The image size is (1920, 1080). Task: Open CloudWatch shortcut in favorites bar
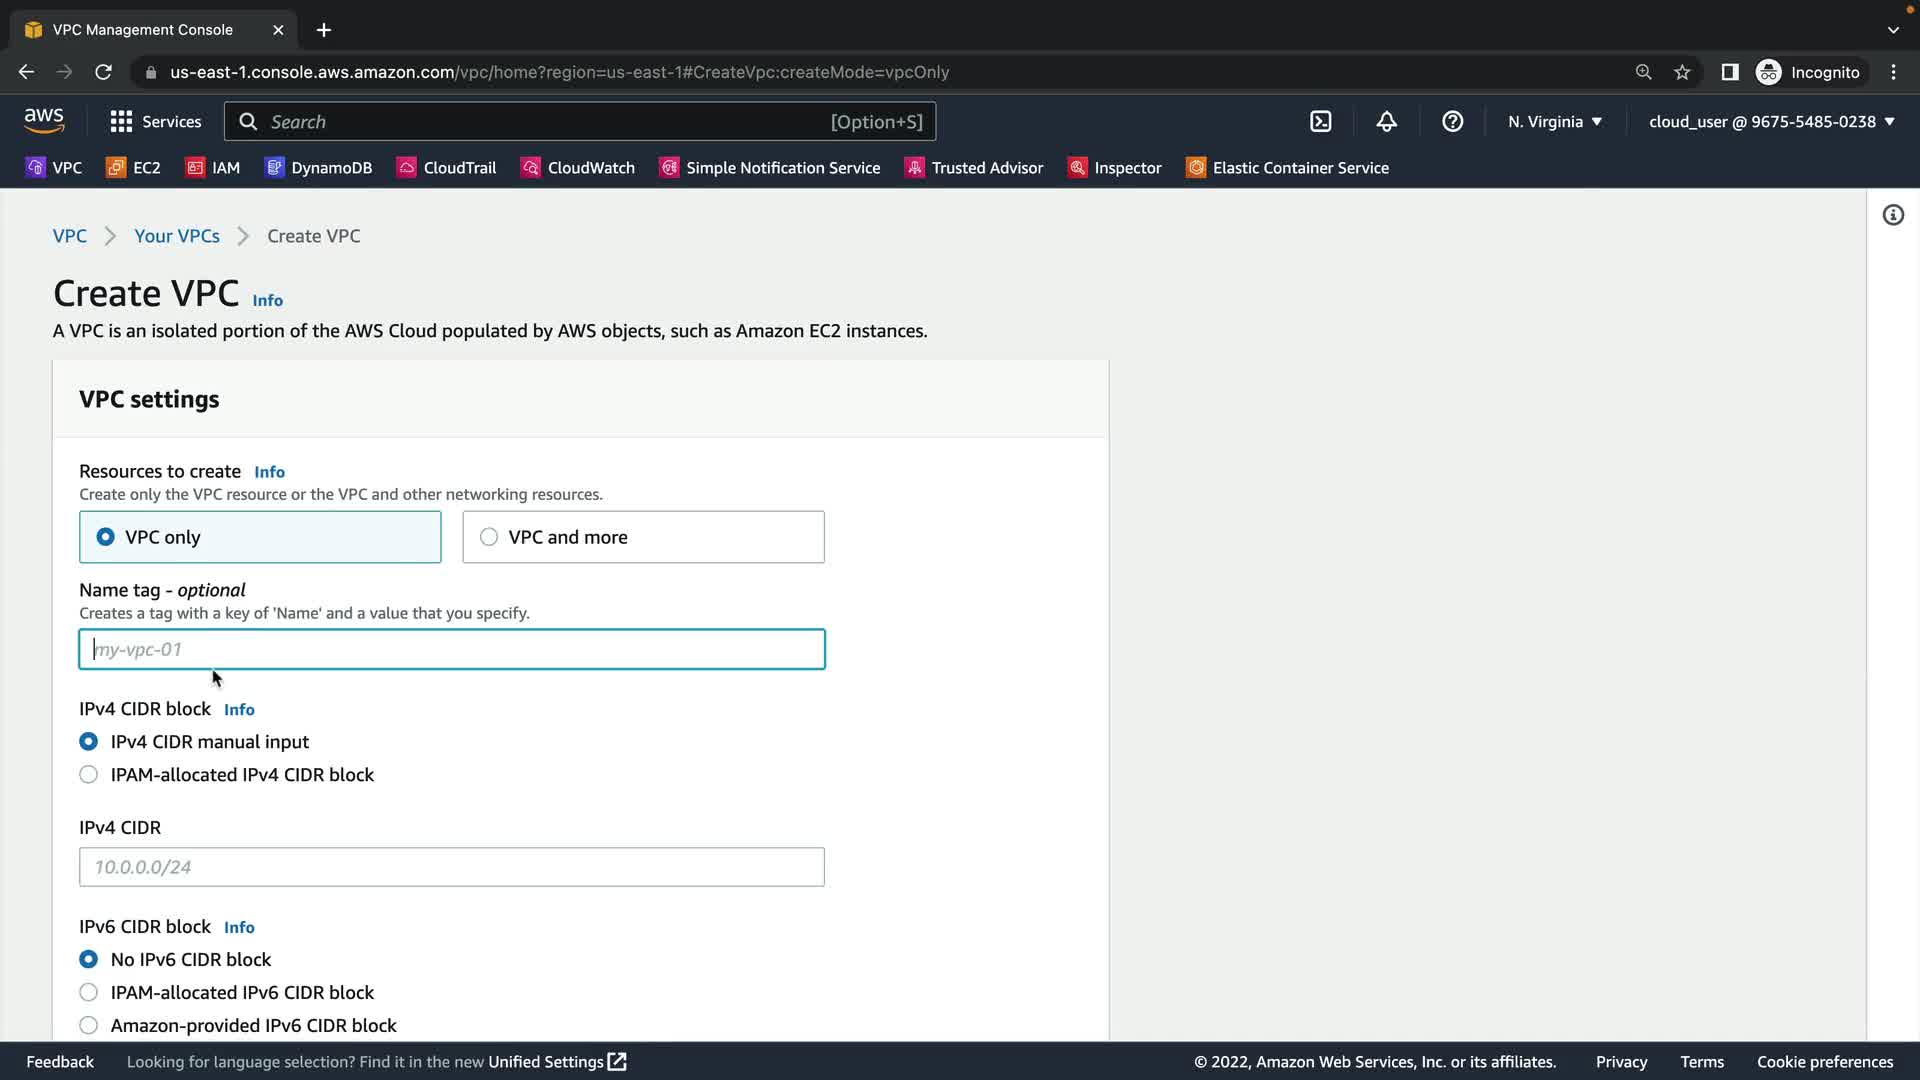pos(578,168)
